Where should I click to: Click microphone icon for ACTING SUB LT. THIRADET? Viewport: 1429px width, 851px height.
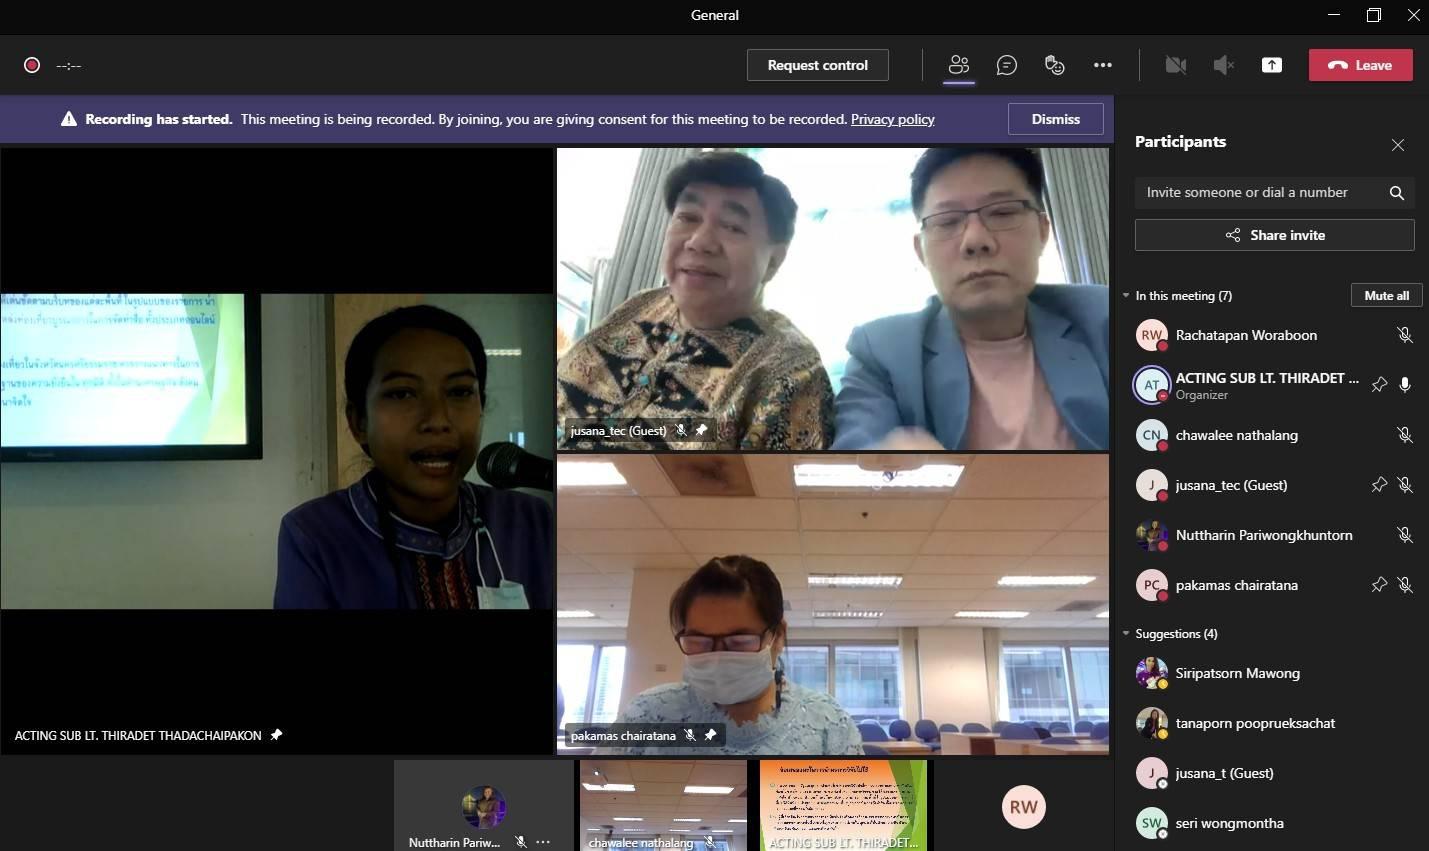tap(1405, 385)
